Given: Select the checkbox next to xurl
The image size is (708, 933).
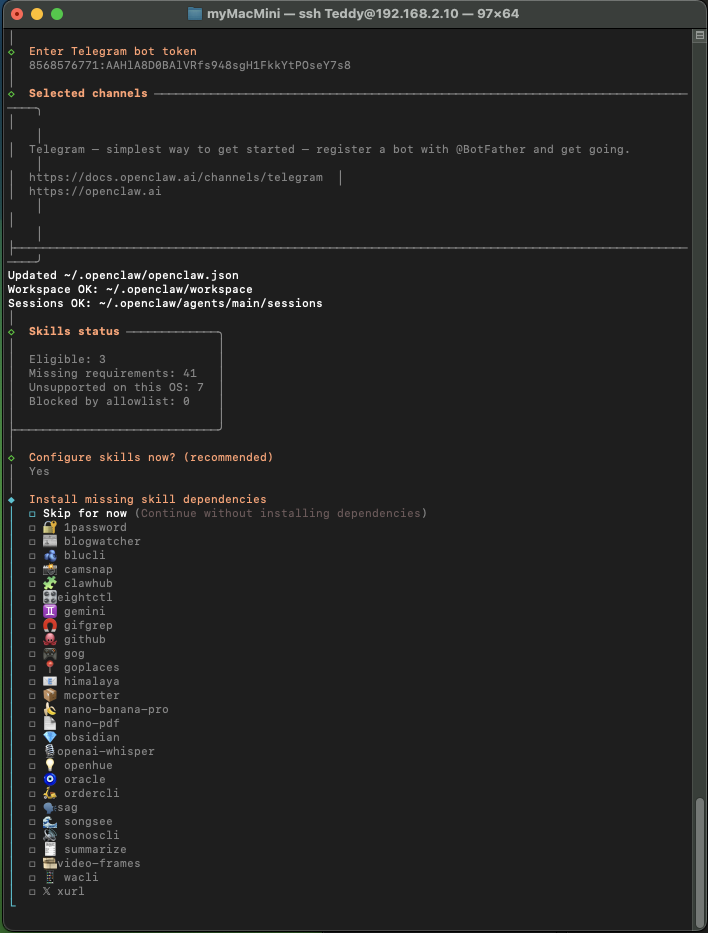Looking at the screenshot, I should click(x=32, y=891).
